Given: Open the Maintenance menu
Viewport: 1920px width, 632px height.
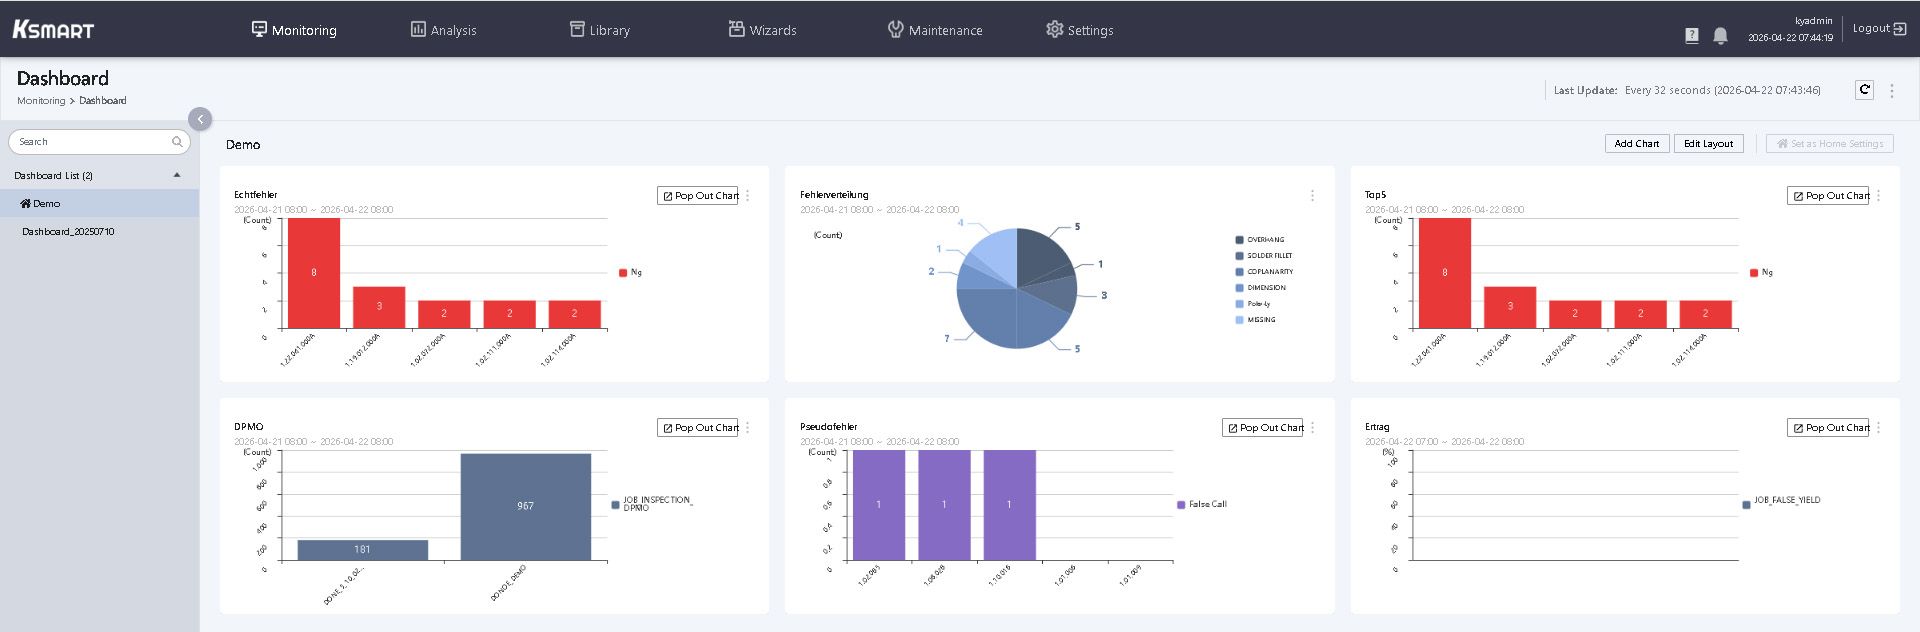Looking at the screenshot, I should pyautogui.click(x=935, y=30).
